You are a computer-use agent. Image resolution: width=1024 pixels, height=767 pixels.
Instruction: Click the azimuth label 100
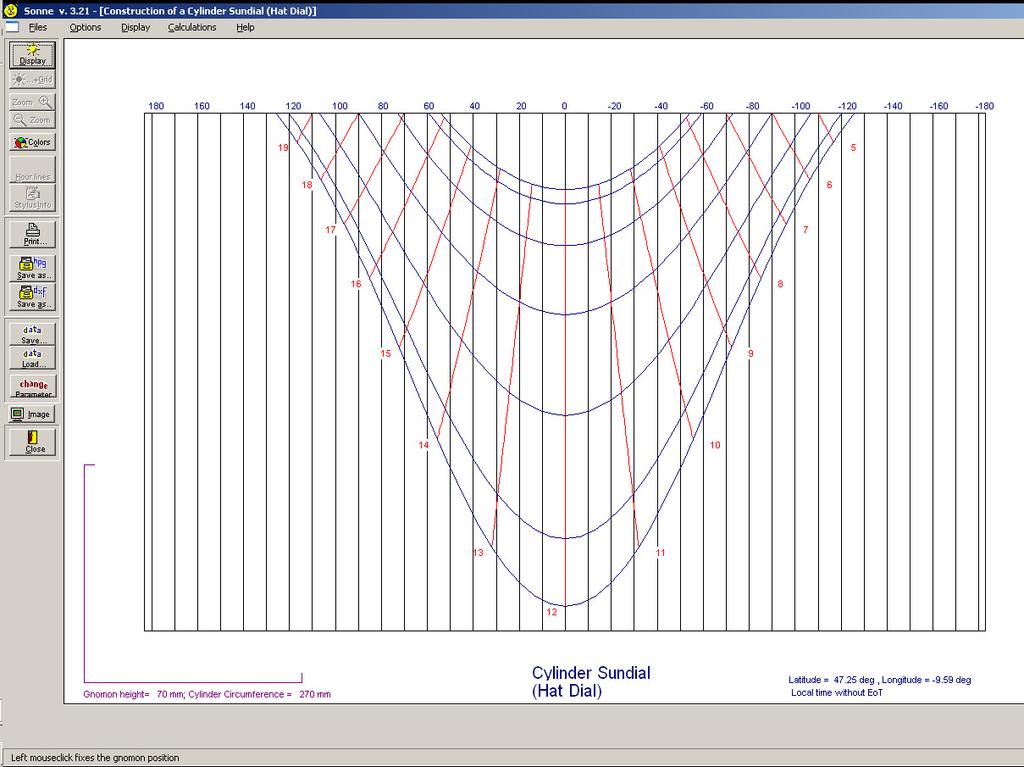pyautogui.click(x=340, y=106)
